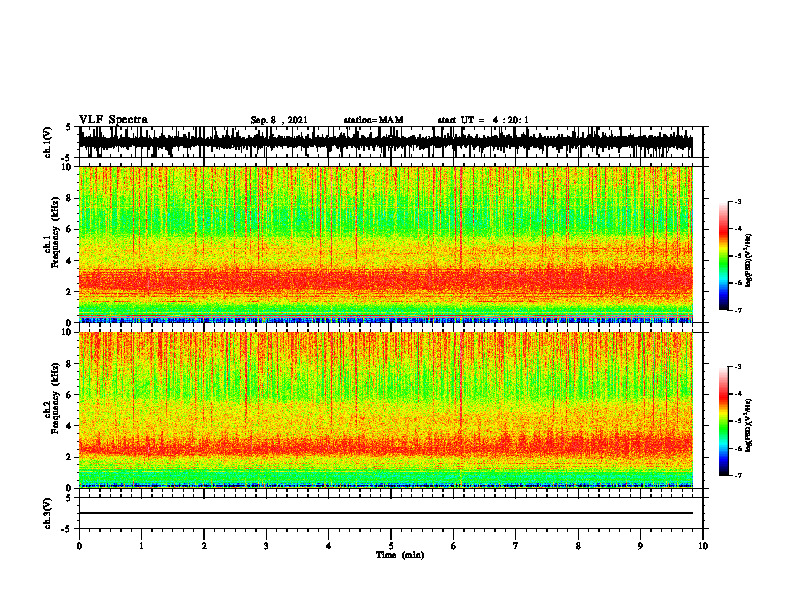792x612 pixels.
Task: Click the "-3" tick on ch.1 colorbar
Action: (x=737, y=202)
